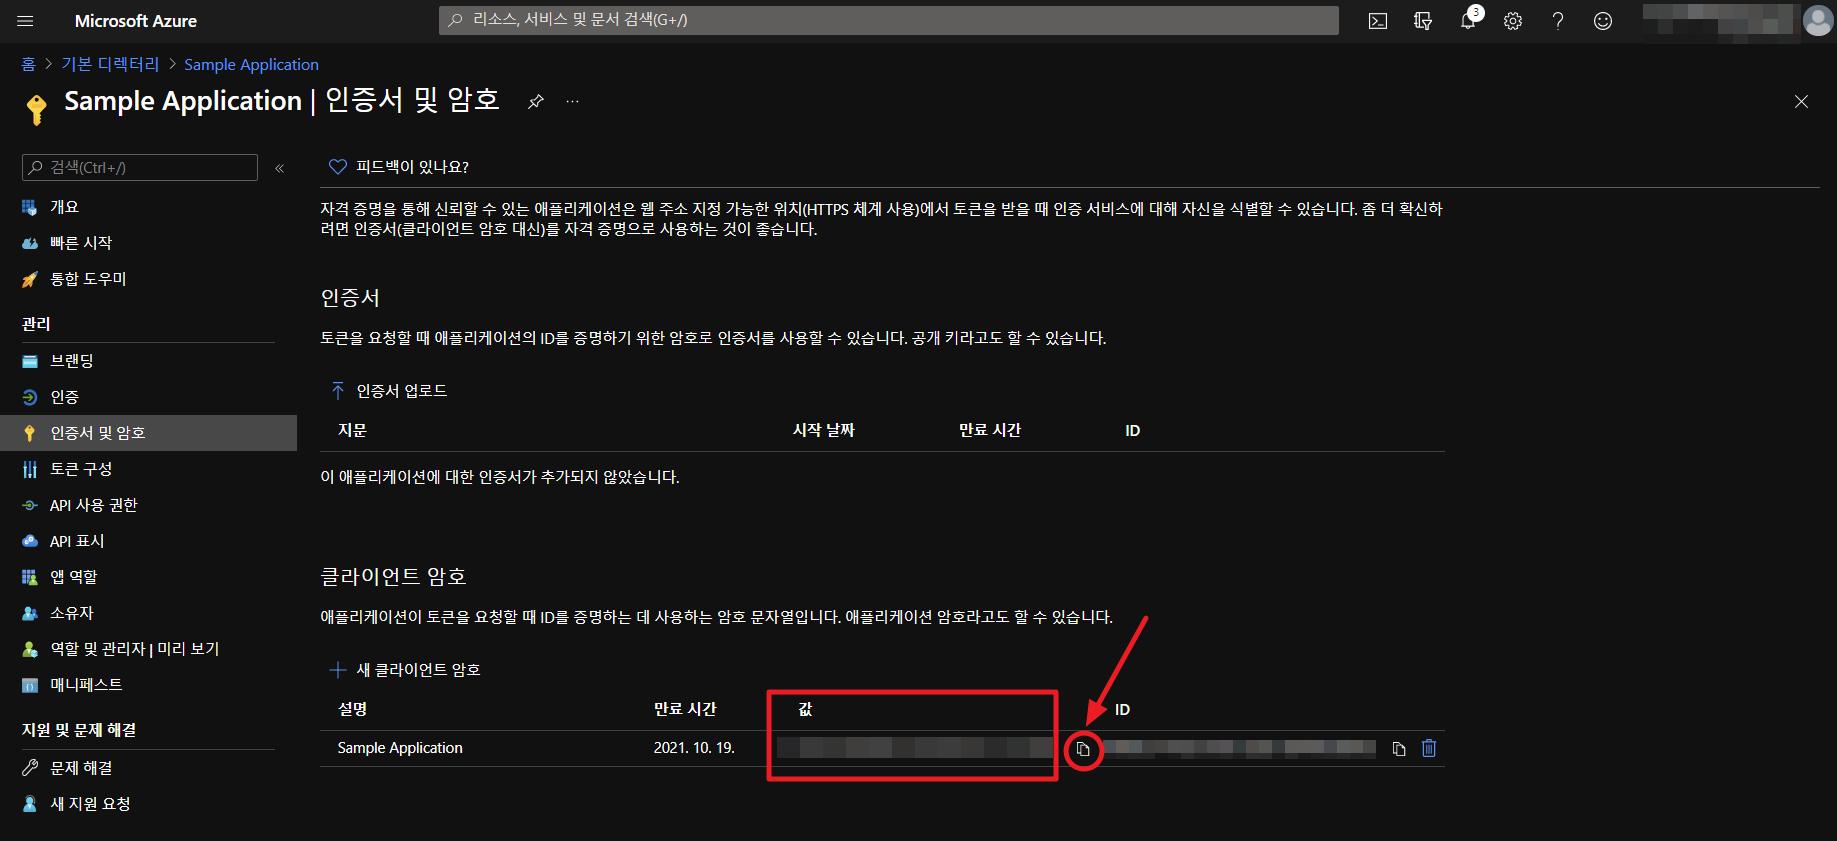This screenshot has width=1837, height=841.
Task: Open the directory and subscription filter icon
Action: [x=1422, y=21]
